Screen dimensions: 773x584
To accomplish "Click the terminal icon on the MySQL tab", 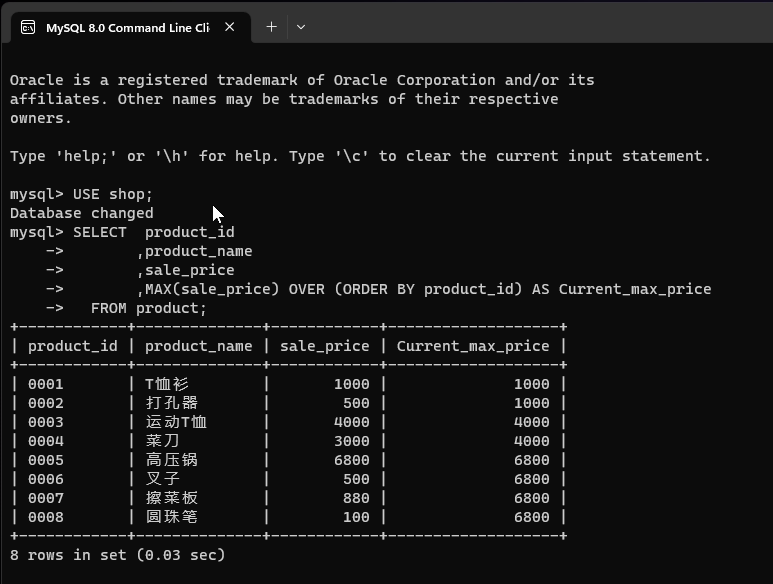I will (29, 27).
